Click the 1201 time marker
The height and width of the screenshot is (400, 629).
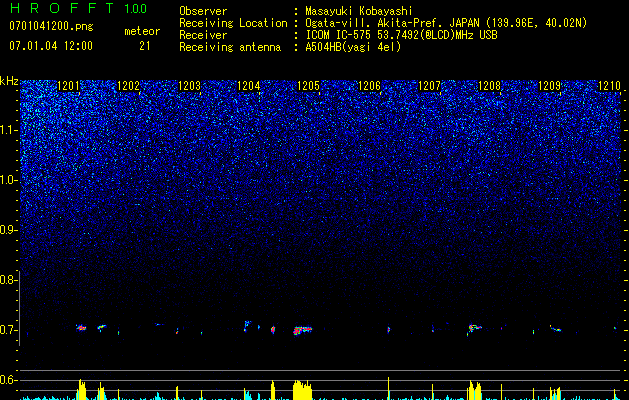pos(69,86)
